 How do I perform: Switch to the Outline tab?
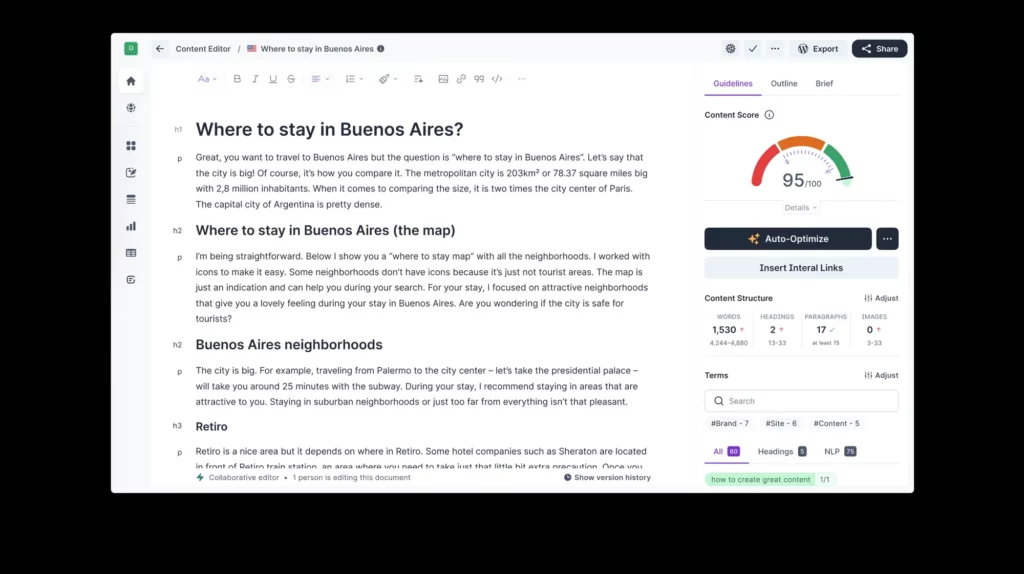click(x=784, y=84)
